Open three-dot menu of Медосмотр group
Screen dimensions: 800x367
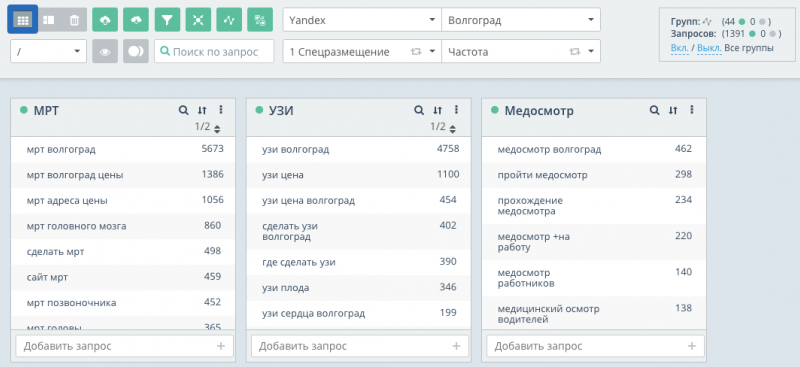click(692, 110)
